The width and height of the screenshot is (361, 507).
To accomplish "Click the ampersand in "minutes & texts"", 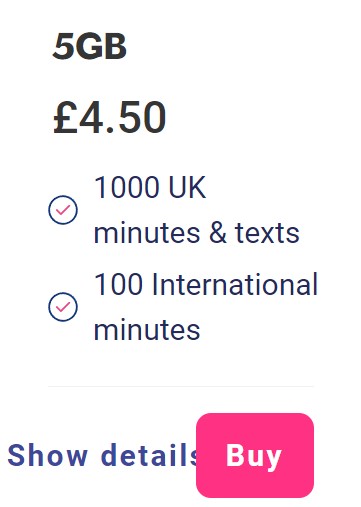I will tap(218, 232).
